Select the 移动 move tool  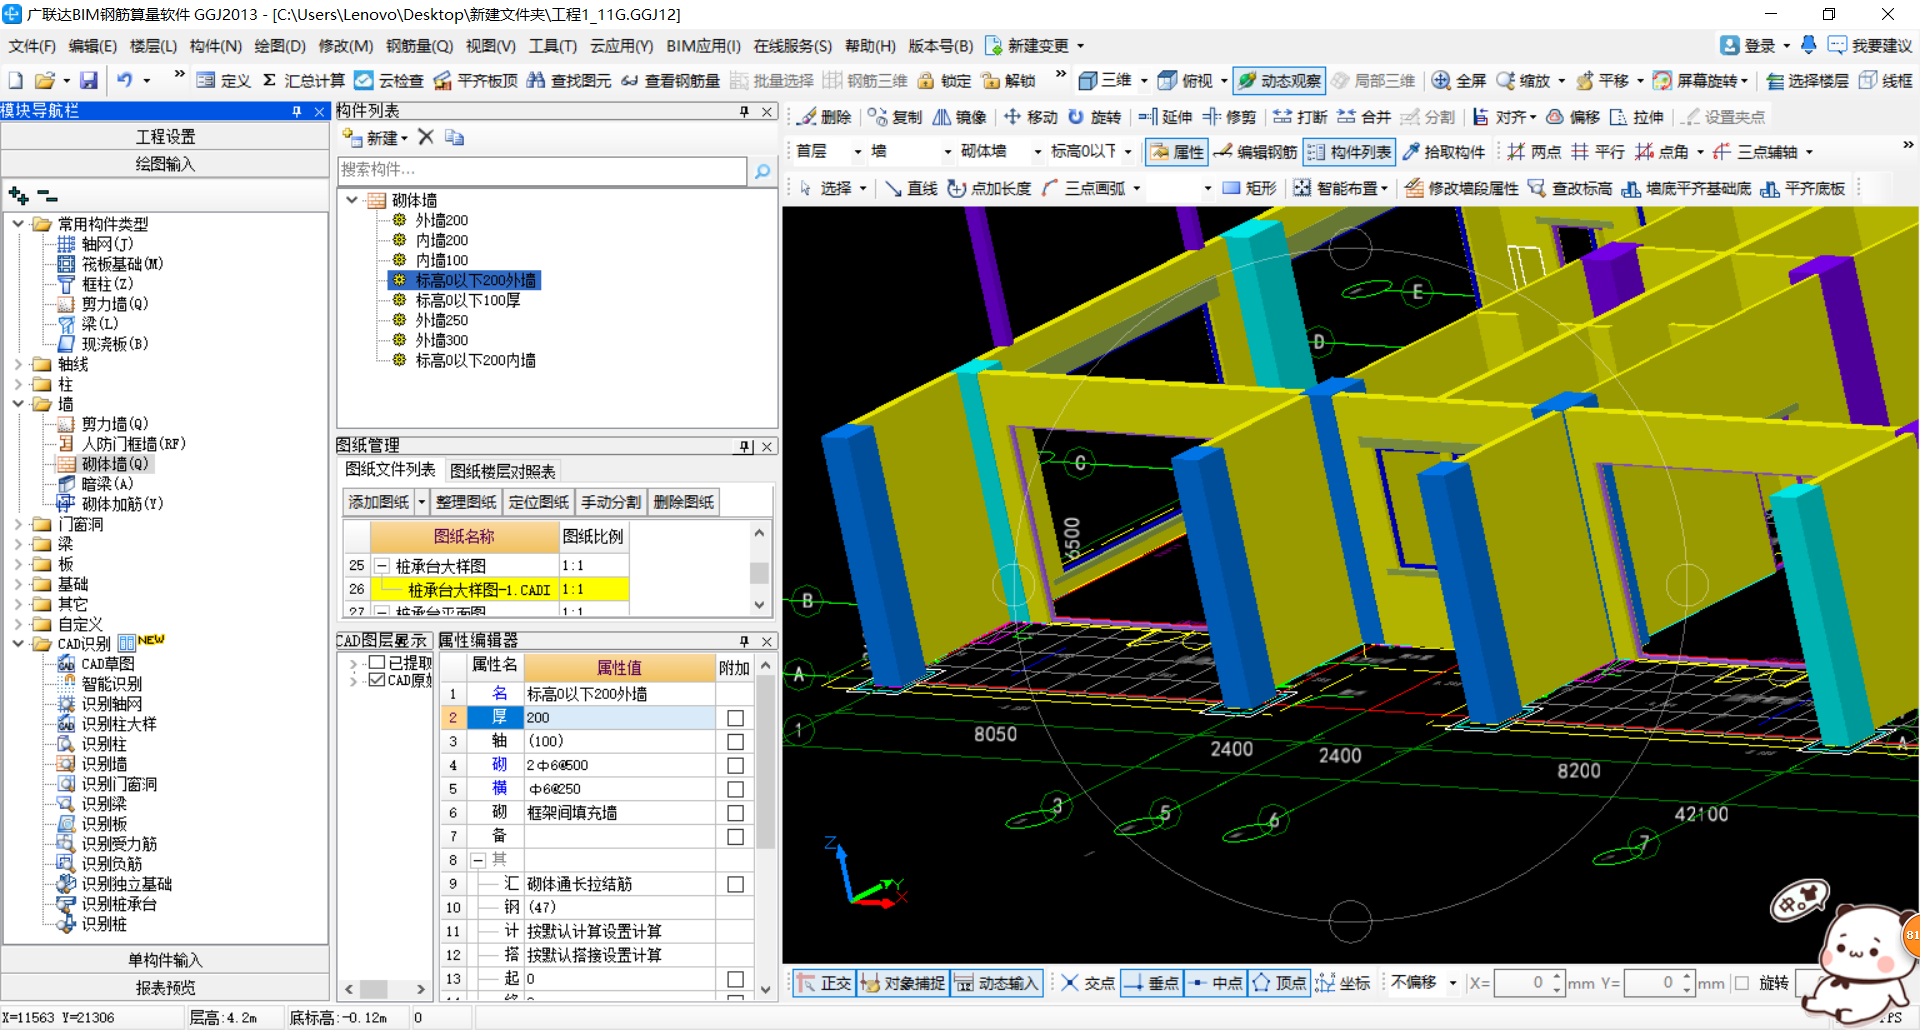pos(1030,117)
